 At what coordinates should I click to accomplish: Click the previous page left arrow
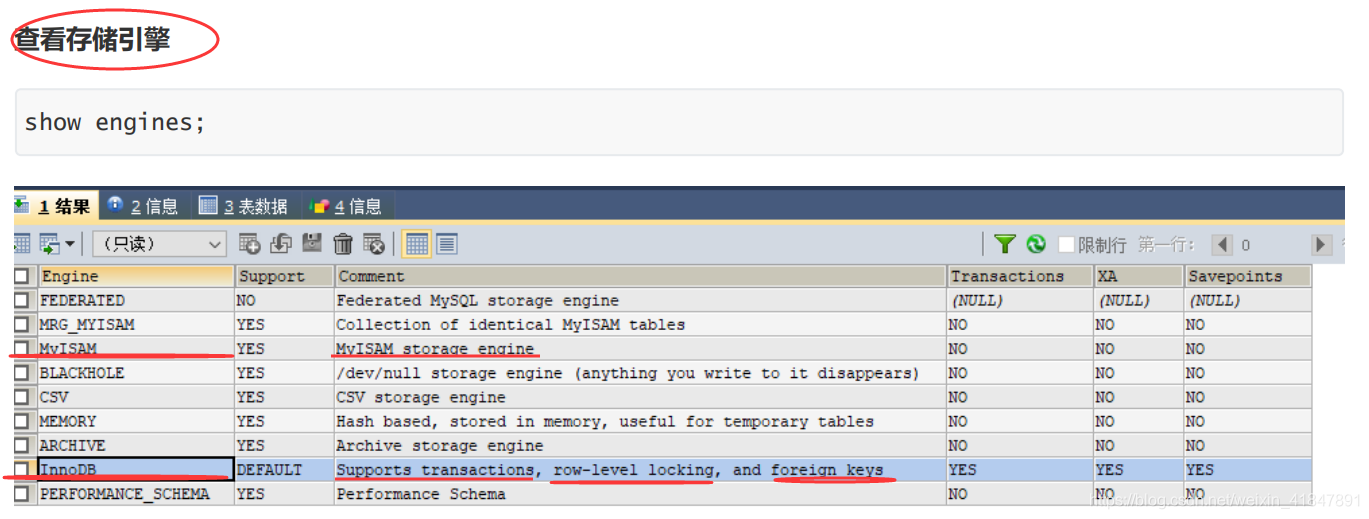pos(1222,245)
